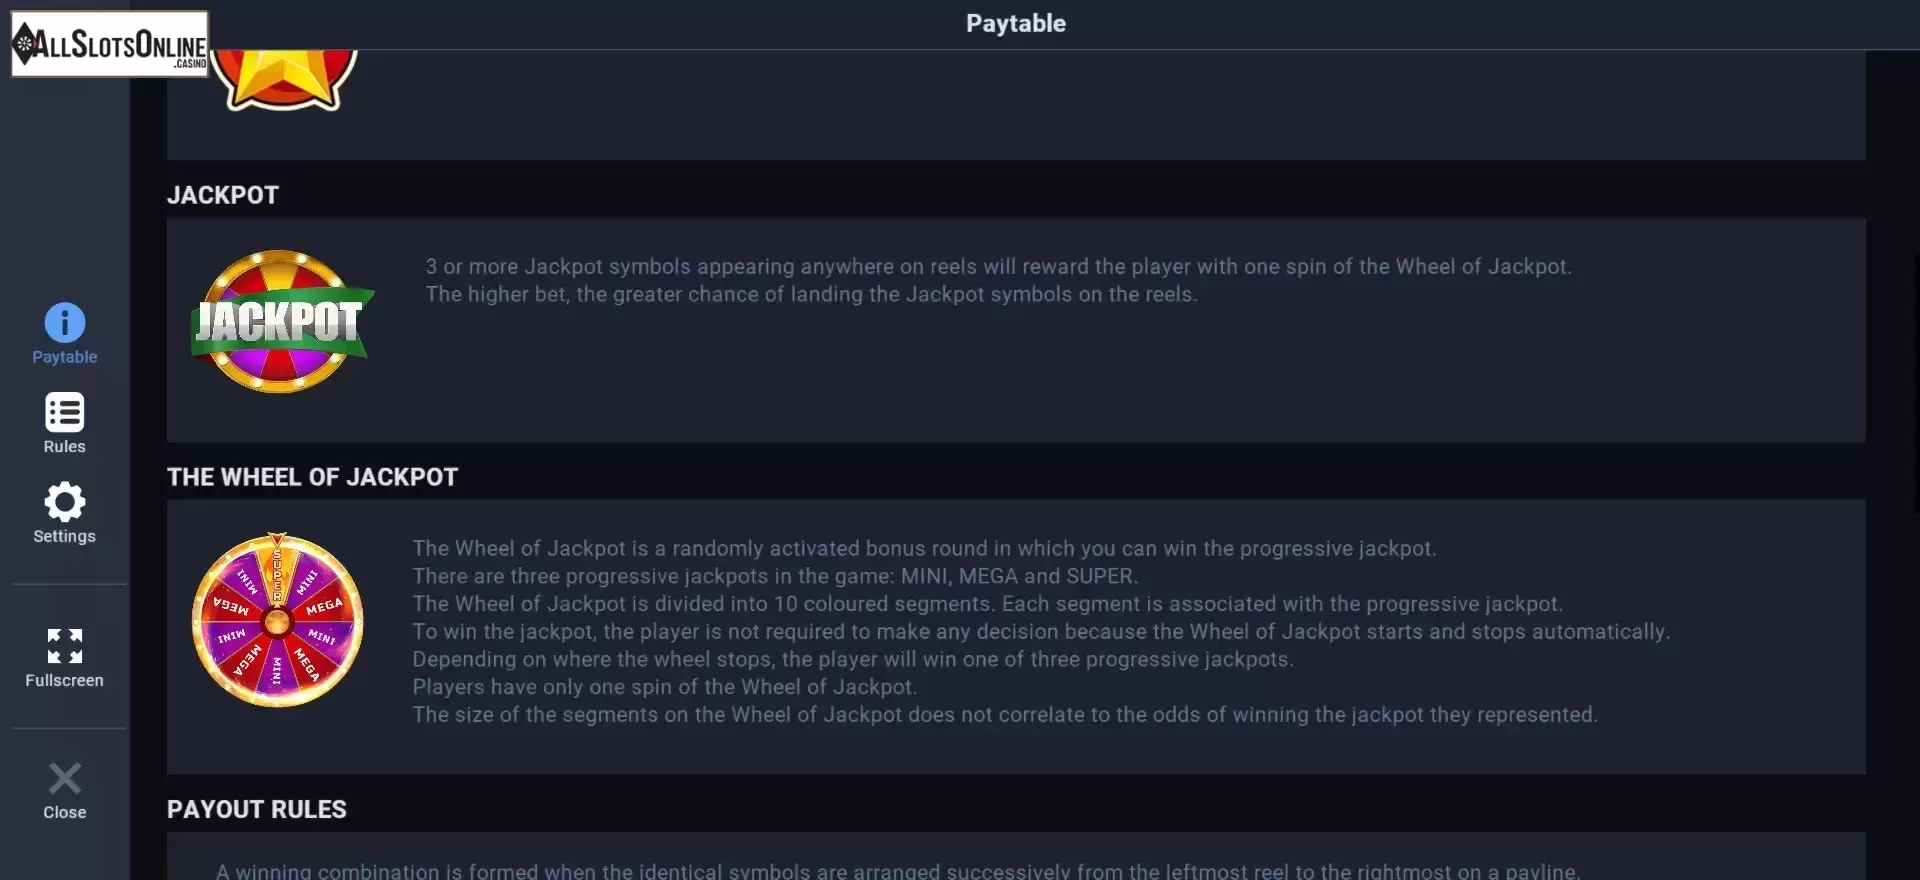Click the golden star symbol icon
This screenshot has width=1920, height=880.
click(x=284, y=78)
